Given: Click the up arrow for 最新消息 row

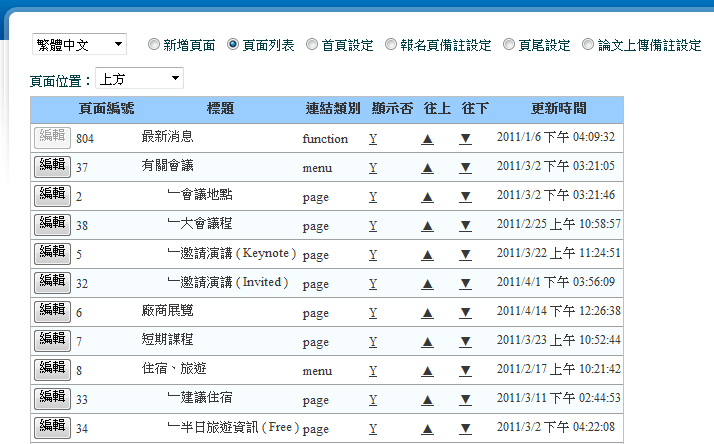Looking at the screenshot, I should pos(427,139).
